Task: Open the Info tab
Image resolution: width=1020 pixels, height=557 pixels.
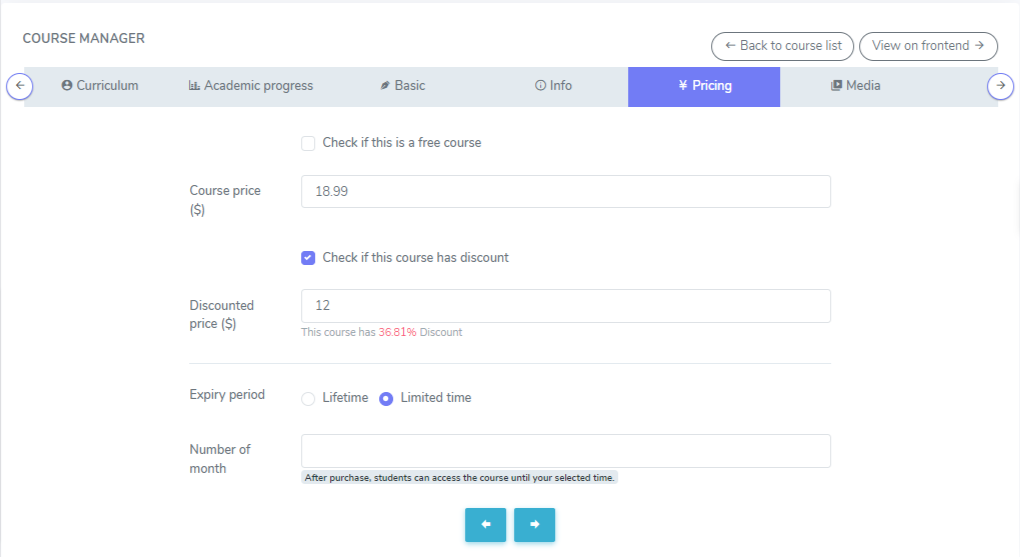Action: [x=553, y=86]
